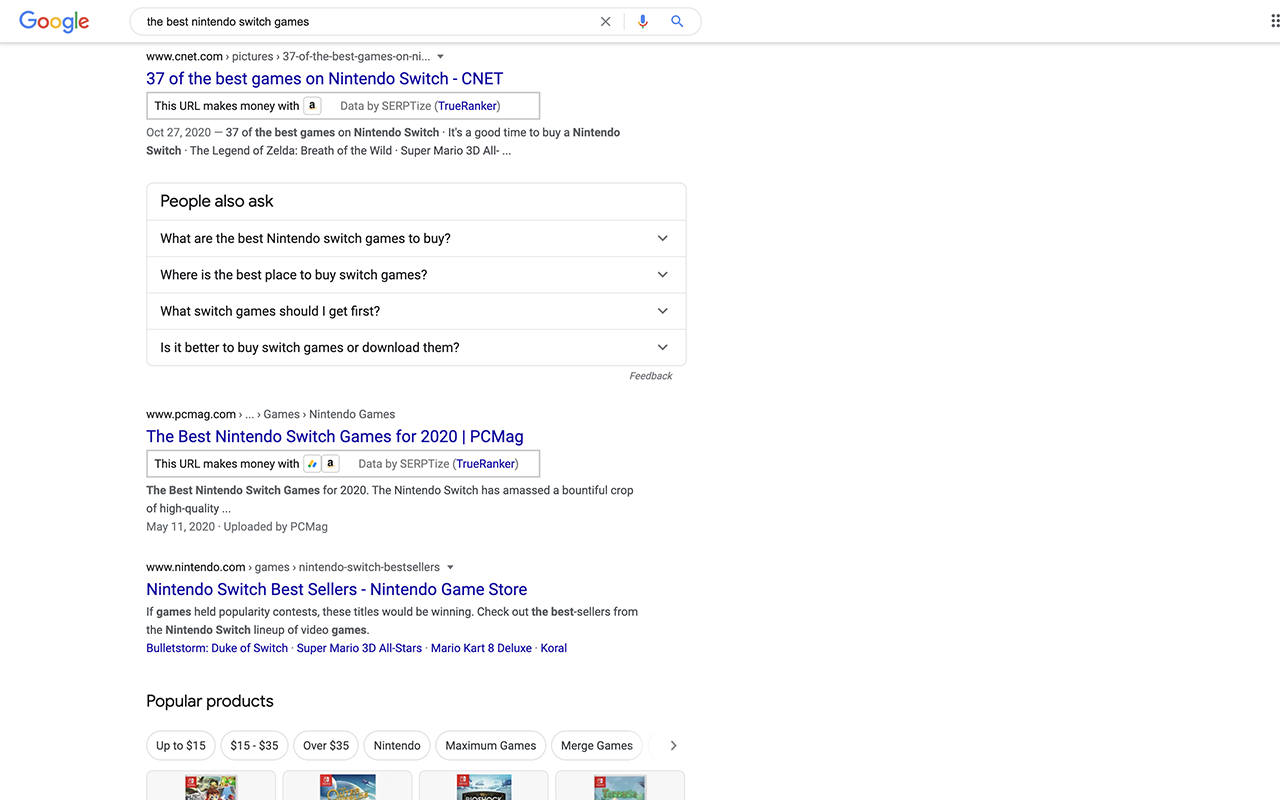The width and height of the screenshot is (1280, 800).
Task: Click the "www.cnet.com" breadcrumb URL
Action: [x=184, y=57]
